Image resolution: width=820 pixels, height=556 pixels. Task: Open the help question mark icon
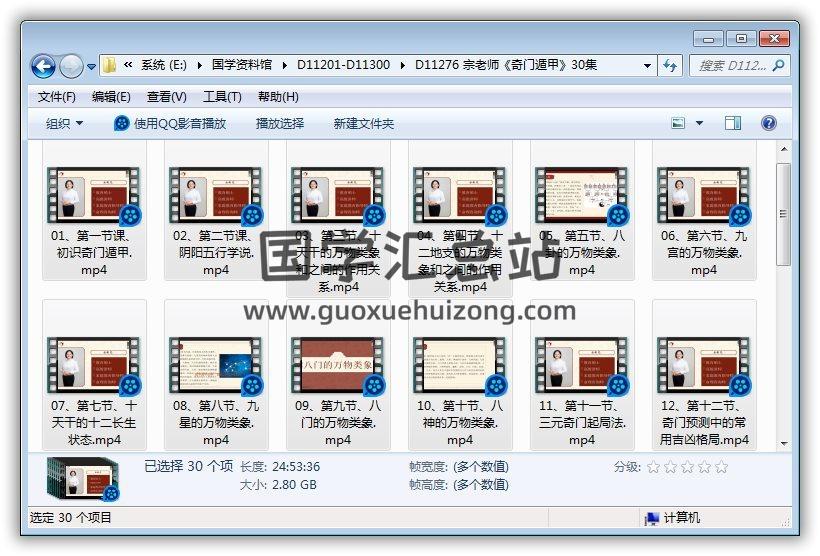[x=768, y=123]
